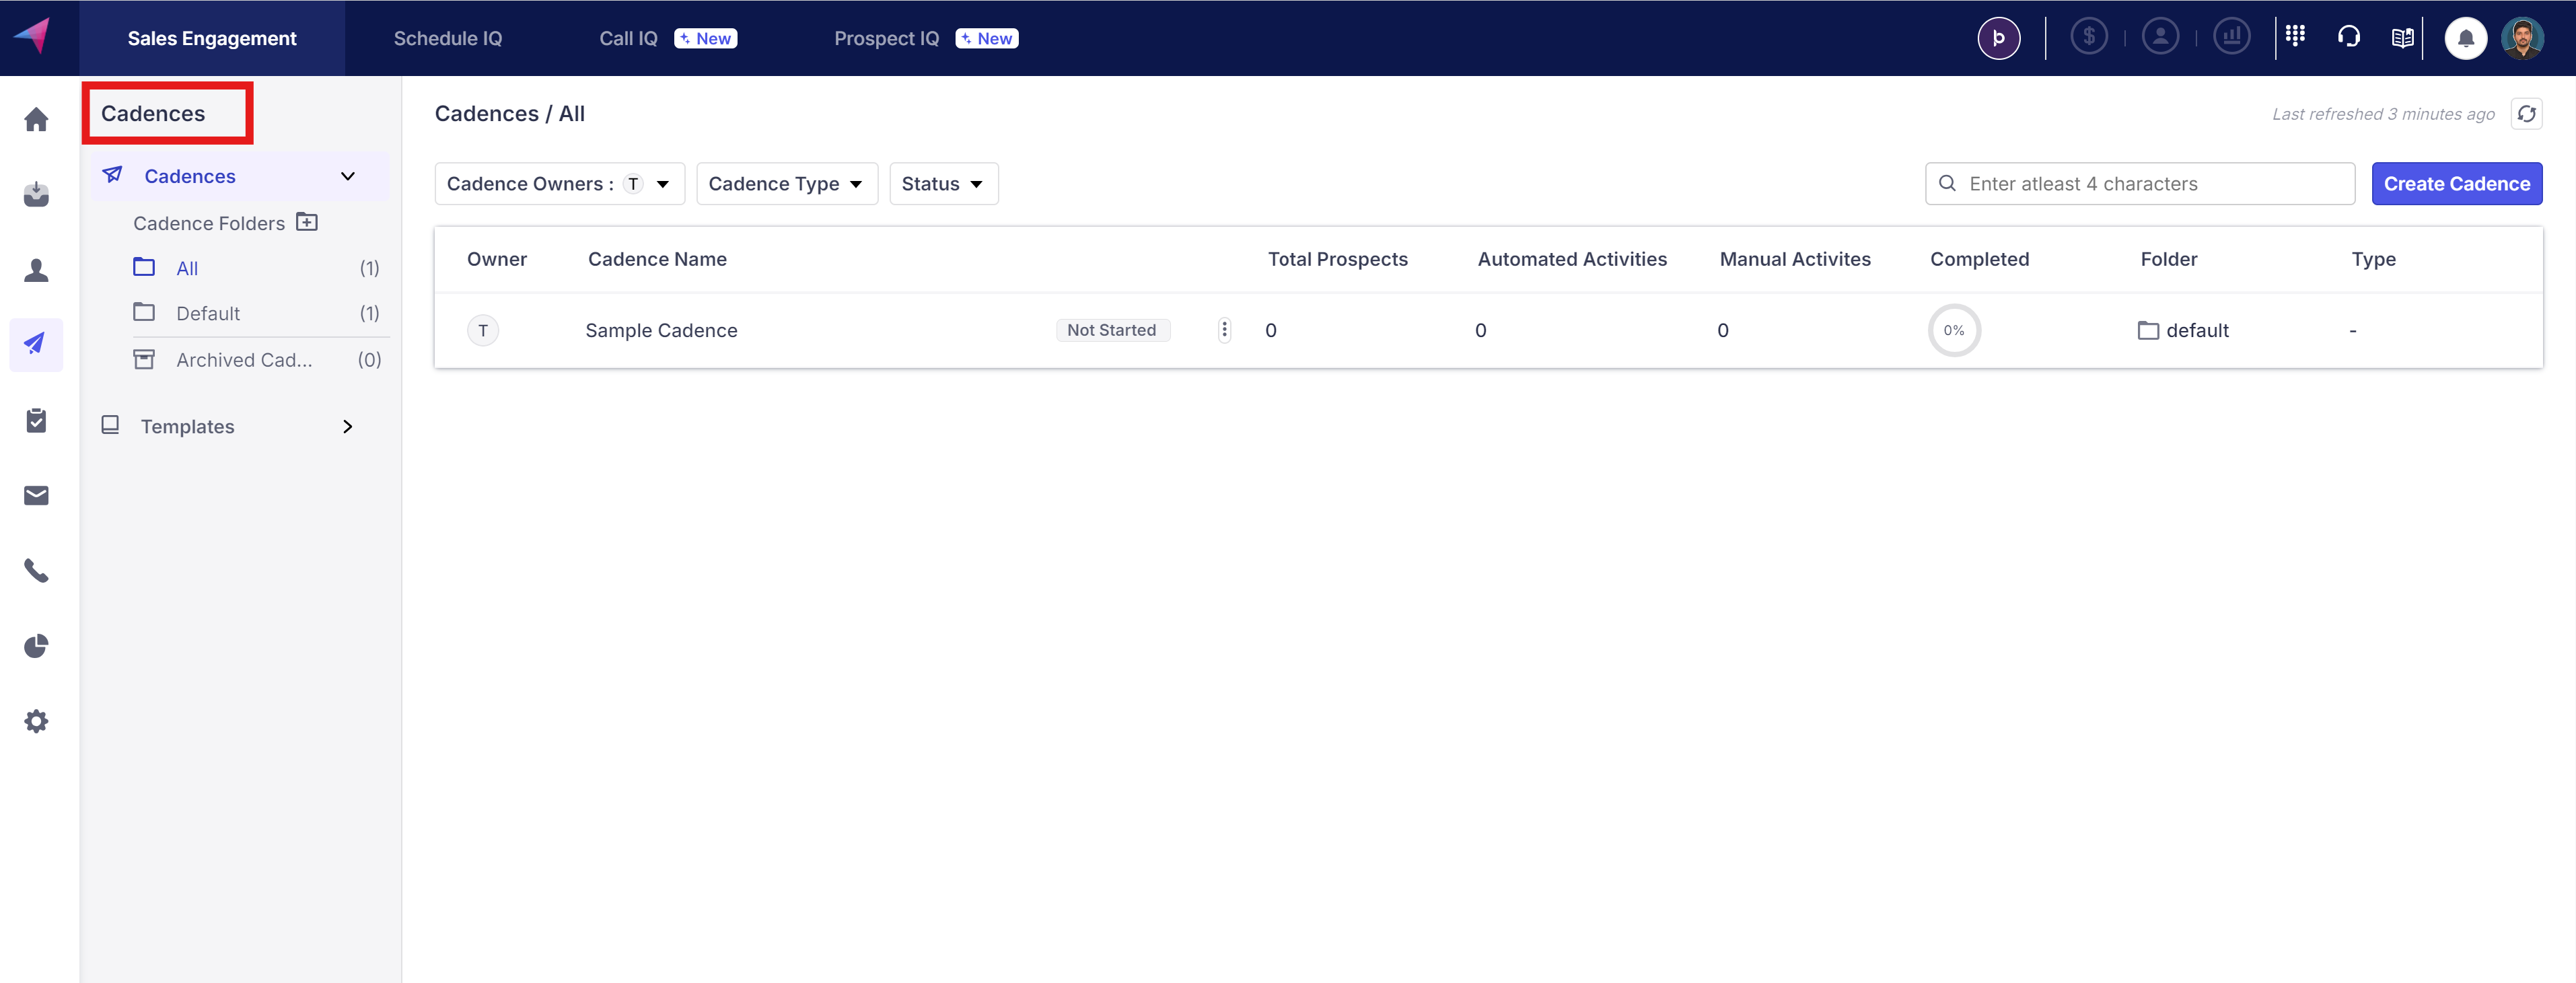Image resolution: width=2576 pixels, height=983 pixels.
Task: Switch to the Schedule IQ tab
Action: (x=447, y=38)
